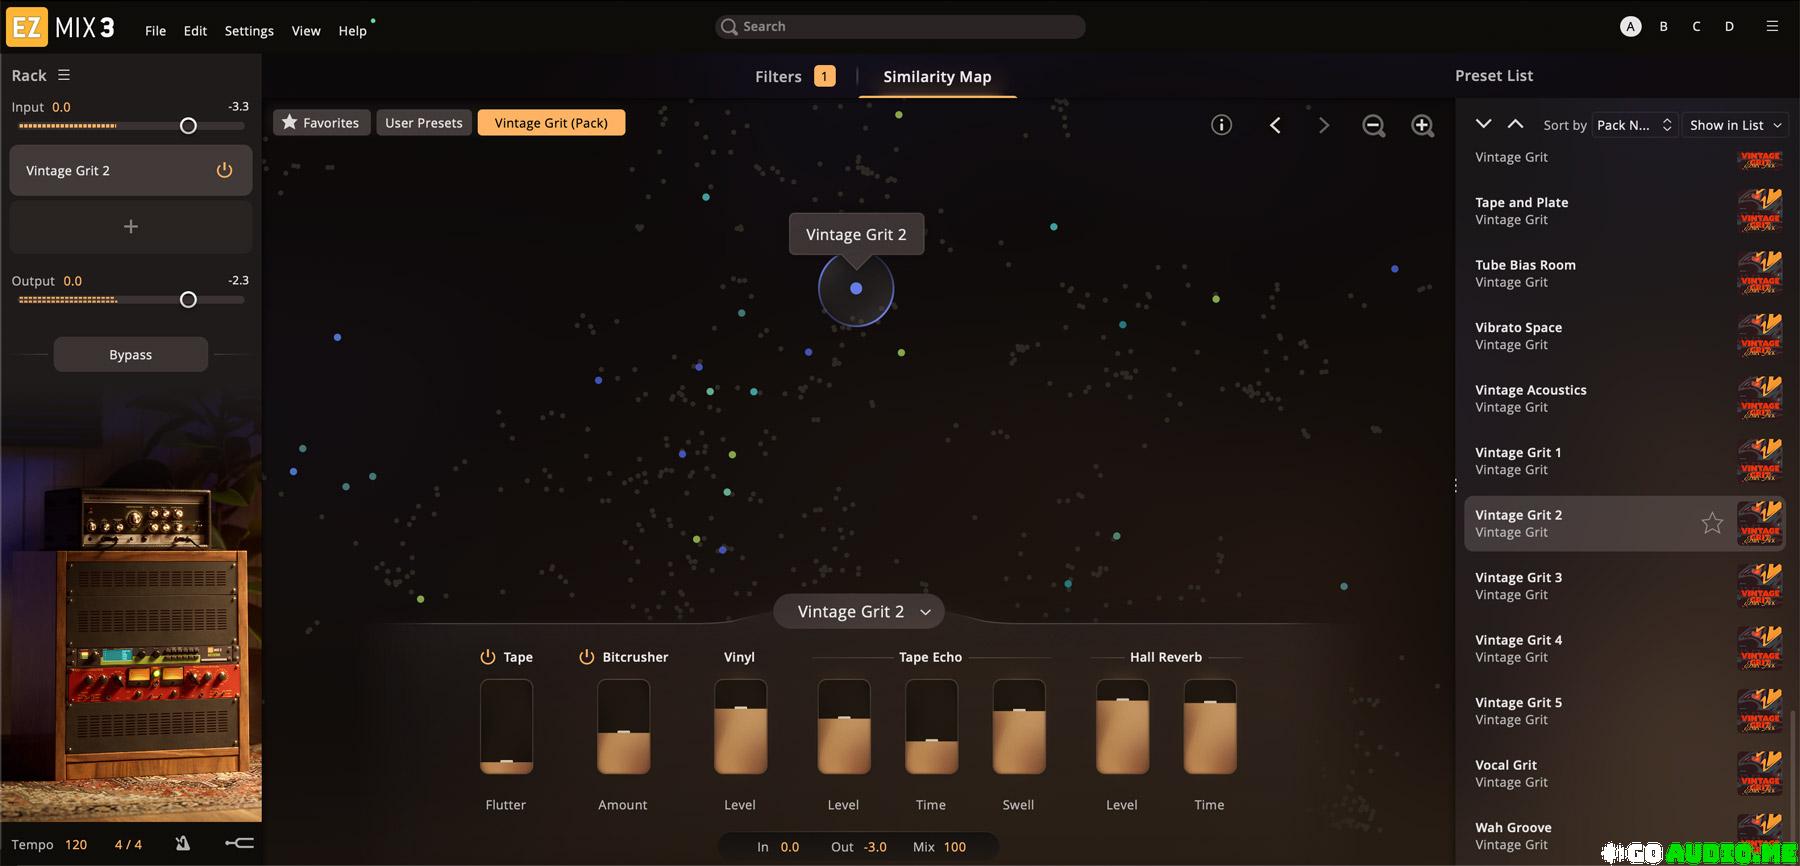The width and height of the screenshot is (1800, 866).
Task: Toggle the User Presets filter
Action: [x=424, y=123]
